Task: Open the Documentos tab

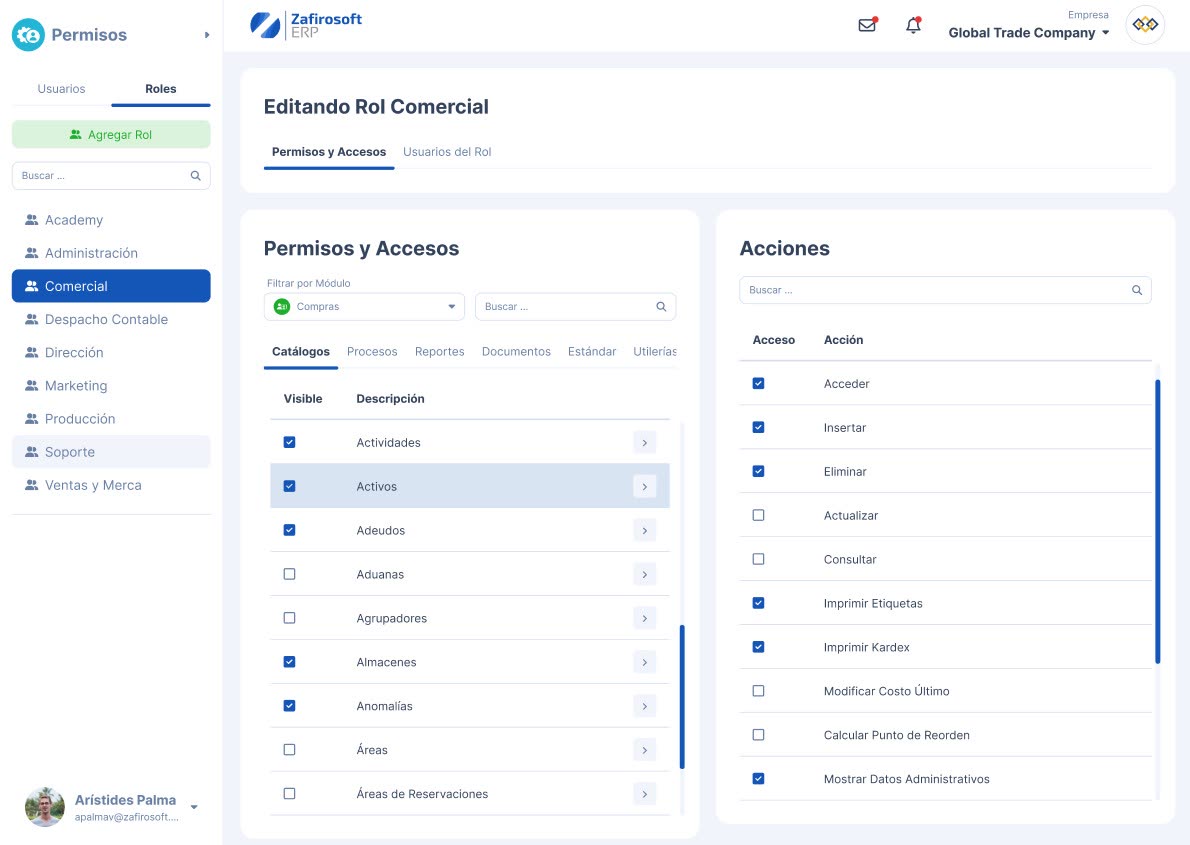Action: (516, 352)
